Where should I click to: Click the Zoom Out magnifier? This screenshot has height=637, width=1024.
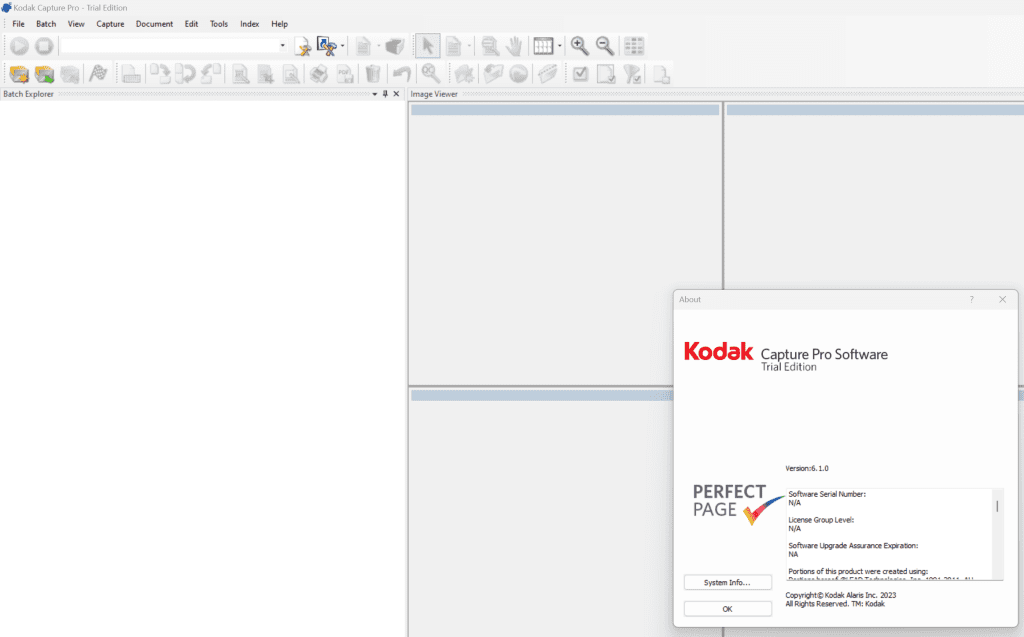[x=605, y=46]
